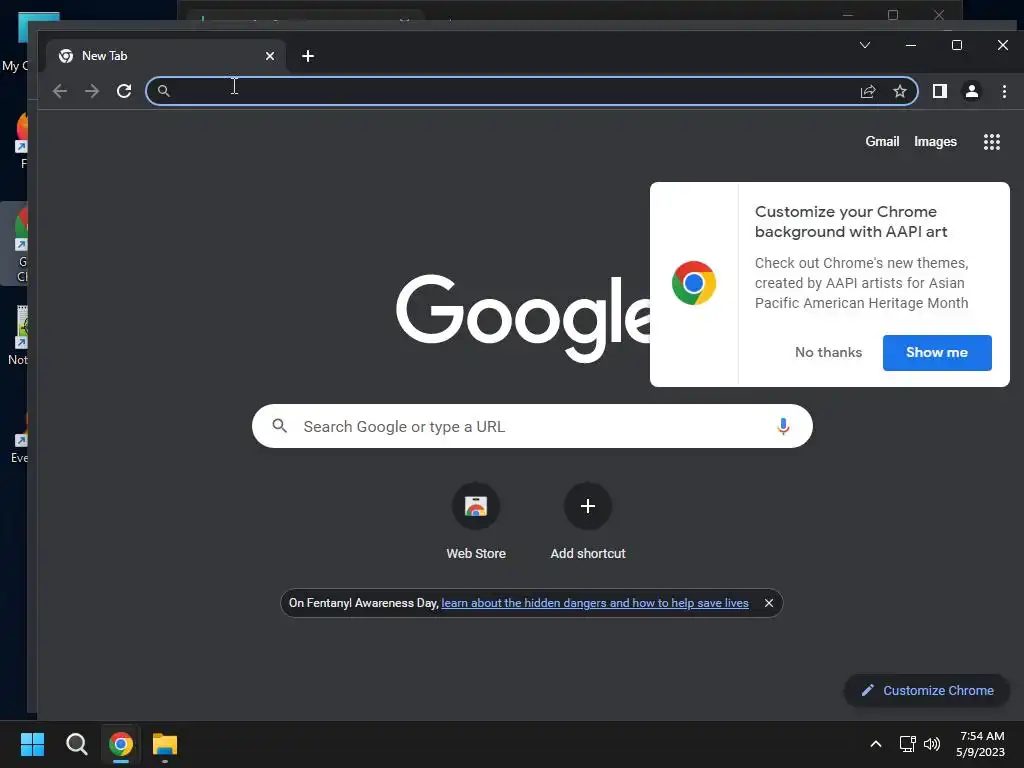Screen dimensions: 1024x768
Task: Decline the promo with No thanks
Action: [828, 353]
